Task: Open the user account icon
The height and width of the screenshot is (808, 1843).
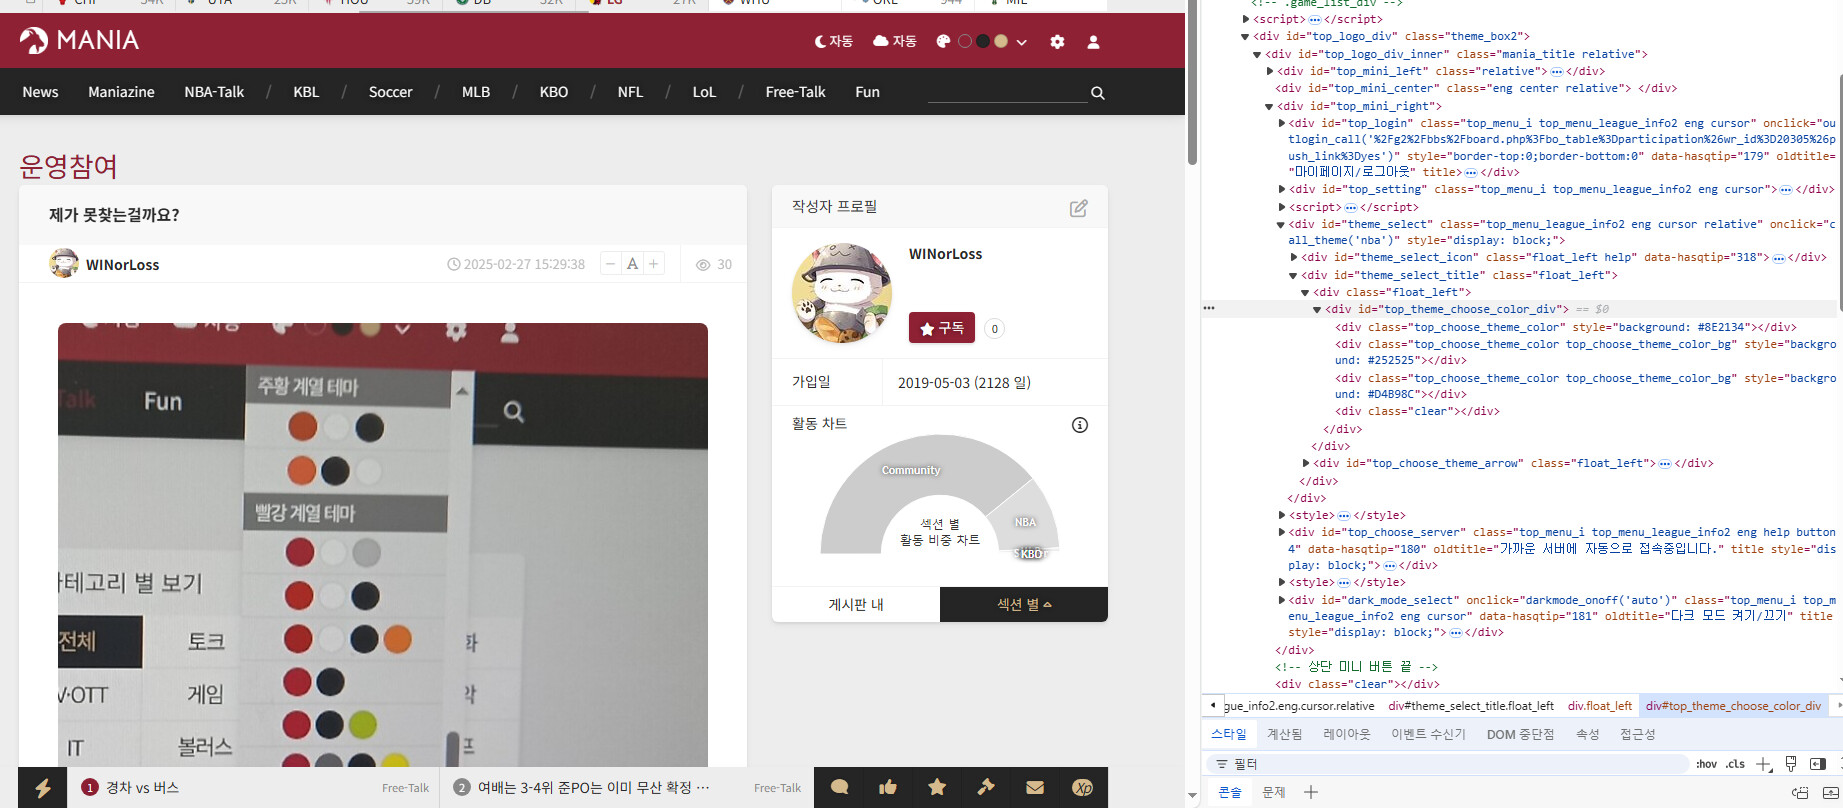Action: click(1093, 42)
